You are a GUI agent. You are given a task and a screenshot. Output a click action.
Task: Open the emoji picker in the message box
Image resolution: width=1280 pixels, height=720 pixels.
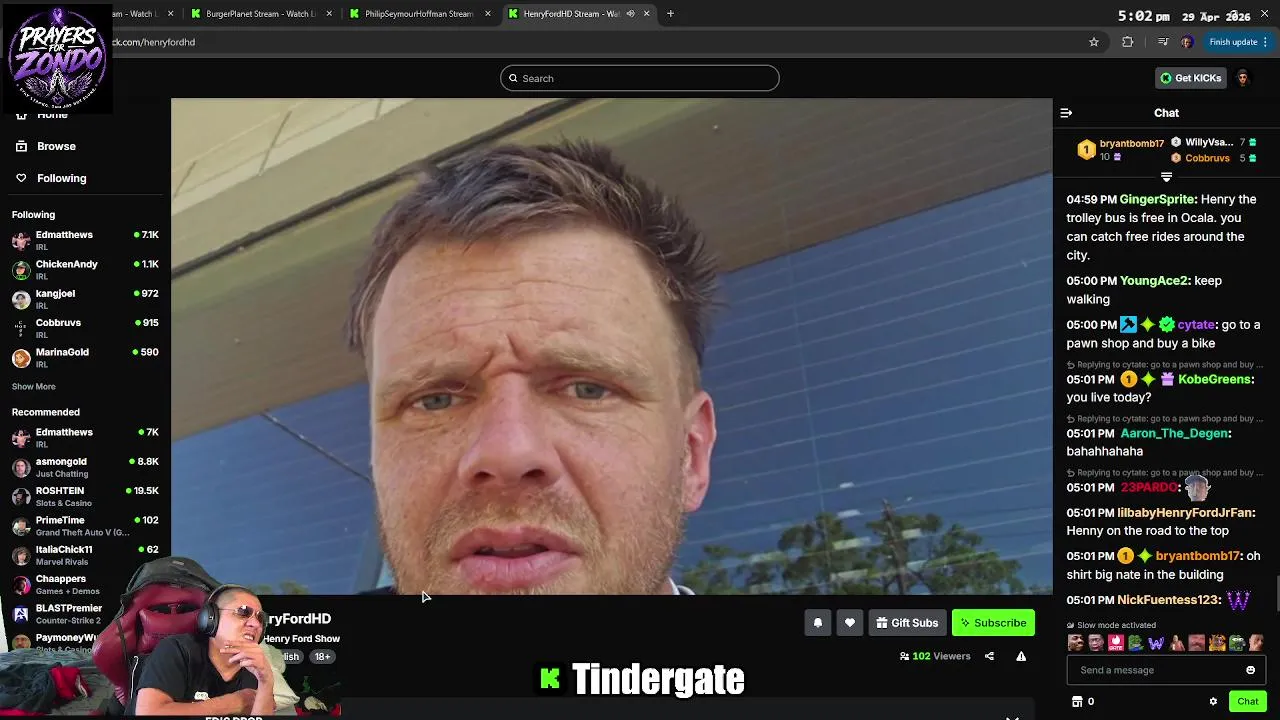tap(1250, 670)
